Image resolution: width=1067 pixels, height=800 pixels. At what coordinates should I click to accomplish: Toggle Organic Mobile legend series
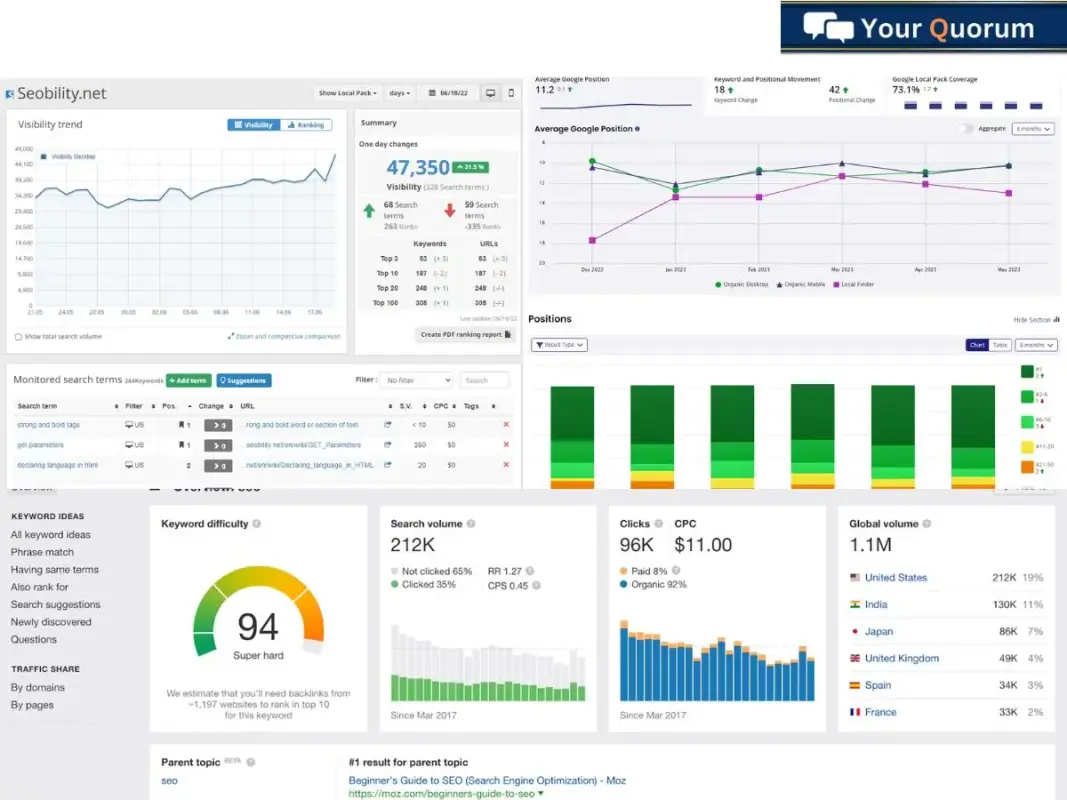[801, 284]
